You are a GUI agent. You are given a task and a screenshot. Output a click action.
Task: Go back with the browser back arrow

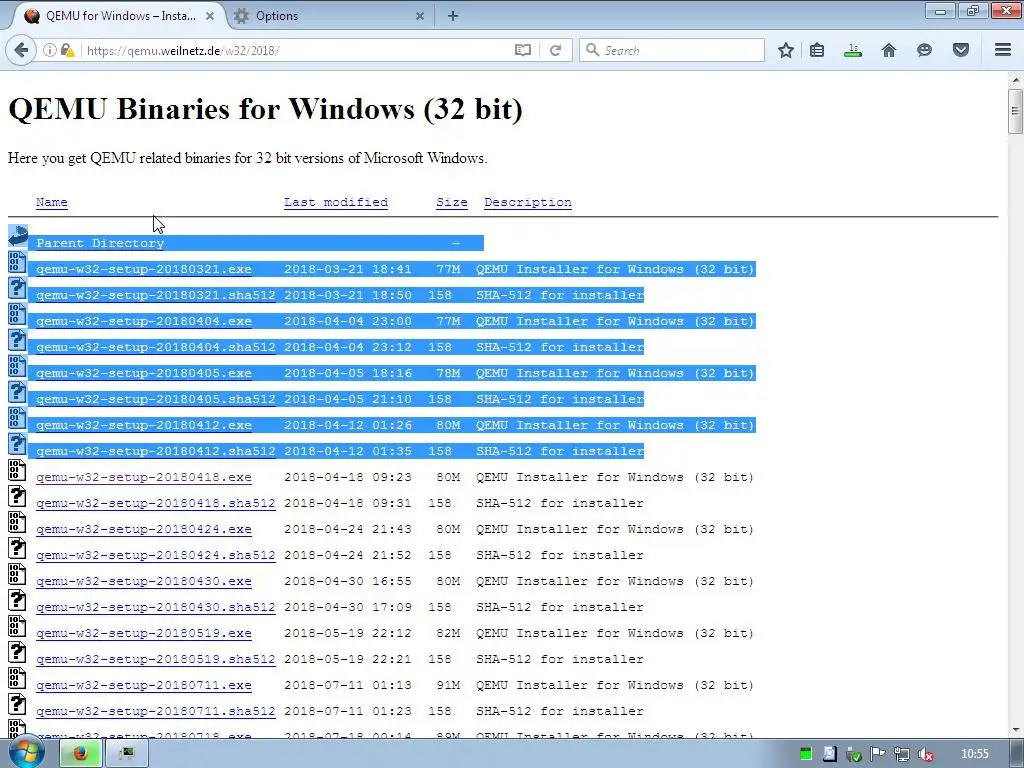(22, 50)
